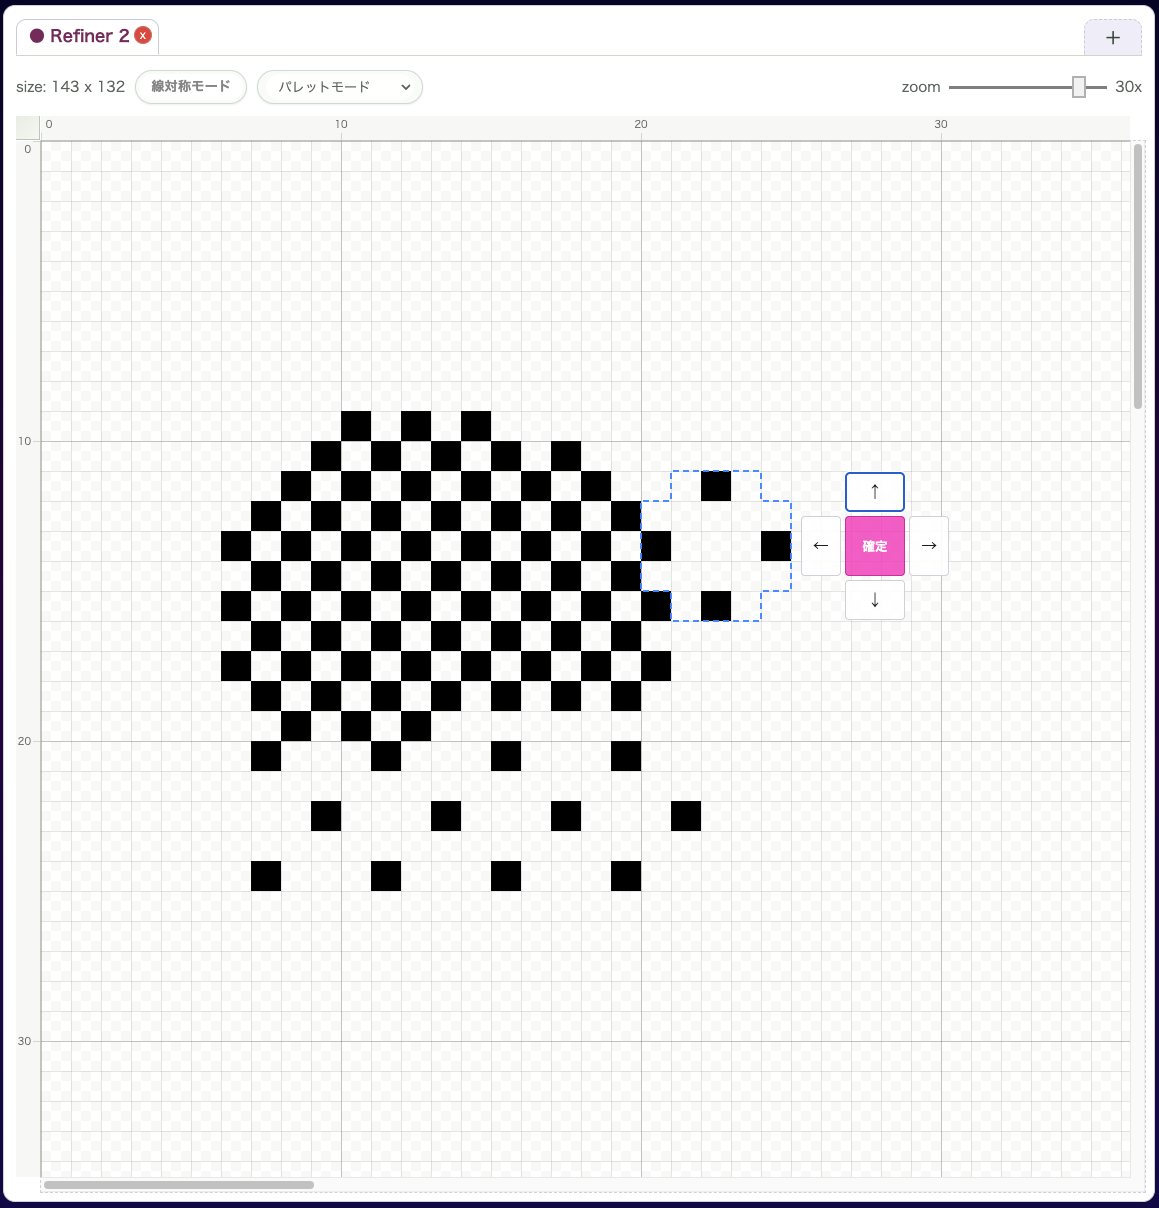Click the size 143 x 132 label
Viewport: 1159px width, 1208px height.
tap(70, 87)
